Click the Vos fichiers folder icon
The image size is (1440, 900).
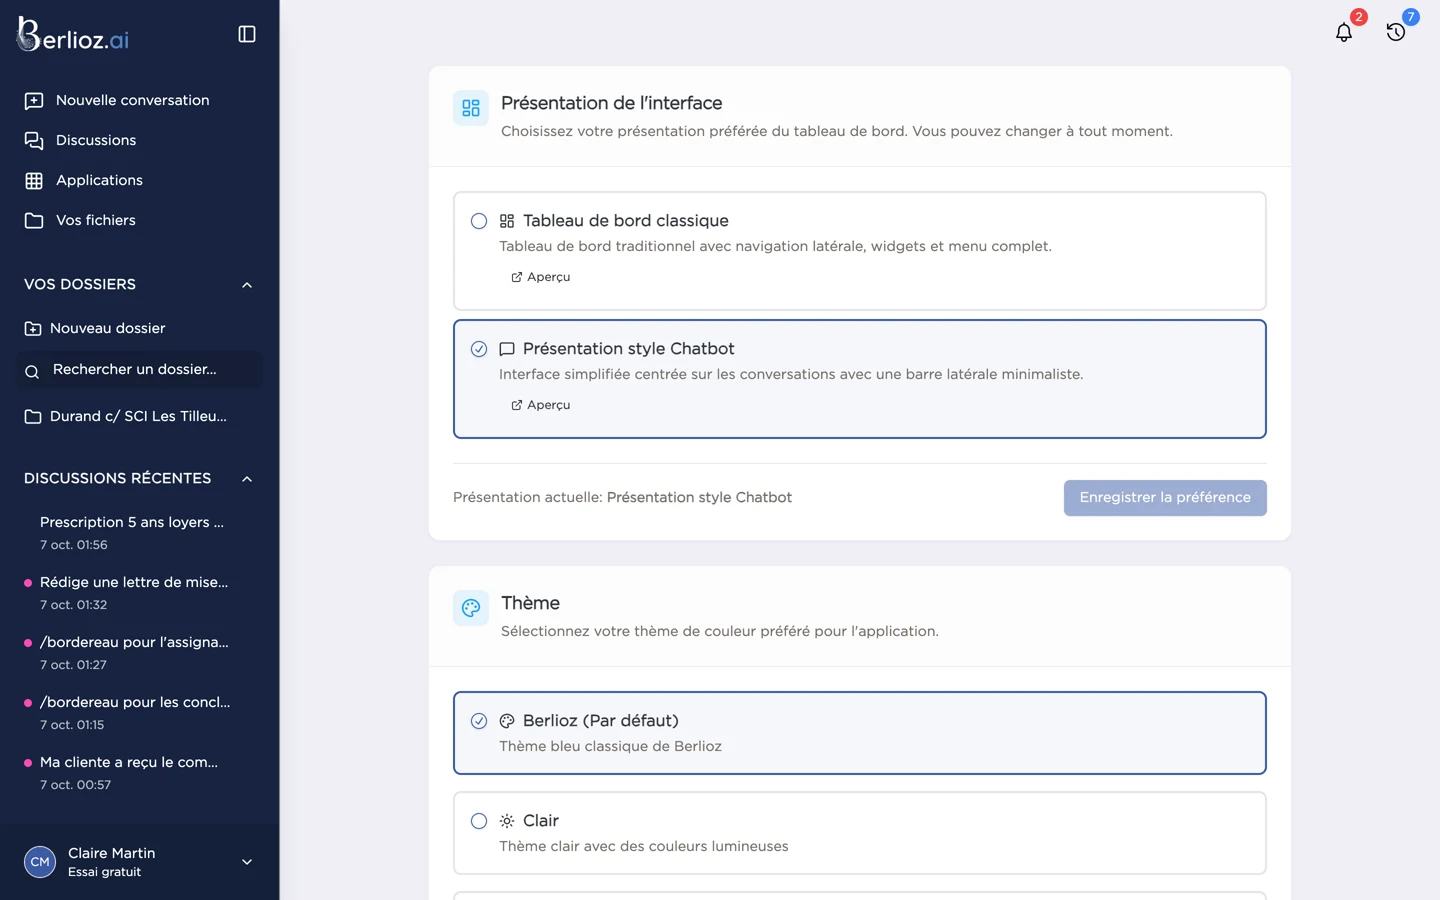pyautogui.click(x=34, y=221)
